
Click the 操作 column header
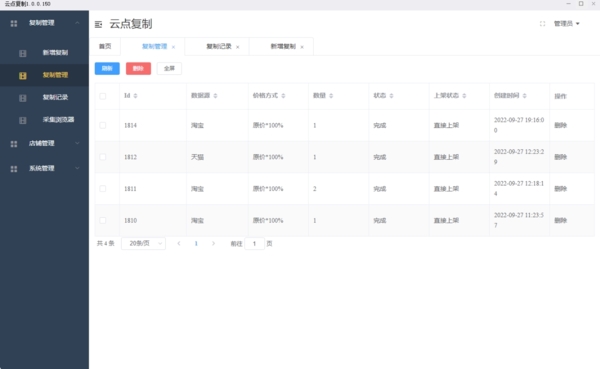561,96
